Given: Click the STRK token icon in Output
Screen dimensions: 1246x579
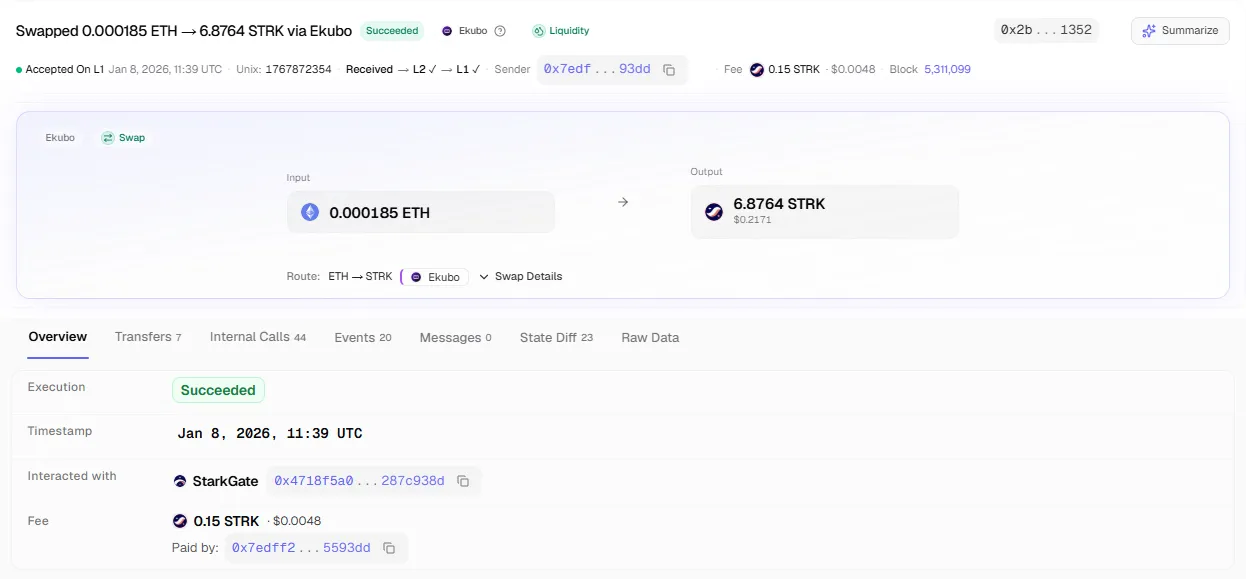Looking at the screenshot, I should point(714,211).
